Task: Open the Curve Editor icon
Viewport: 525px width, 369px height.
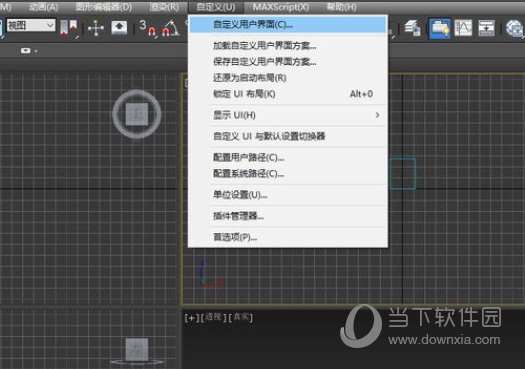Action: (x=463, y=28)
